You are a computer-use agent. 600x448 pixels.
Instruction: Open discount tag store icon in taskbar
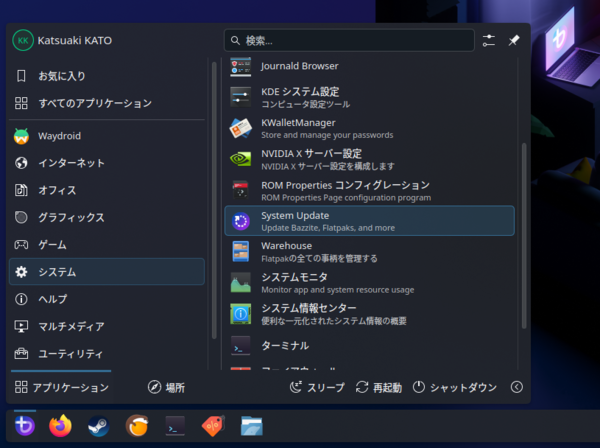pyautogui.click(x=213, y=426)
